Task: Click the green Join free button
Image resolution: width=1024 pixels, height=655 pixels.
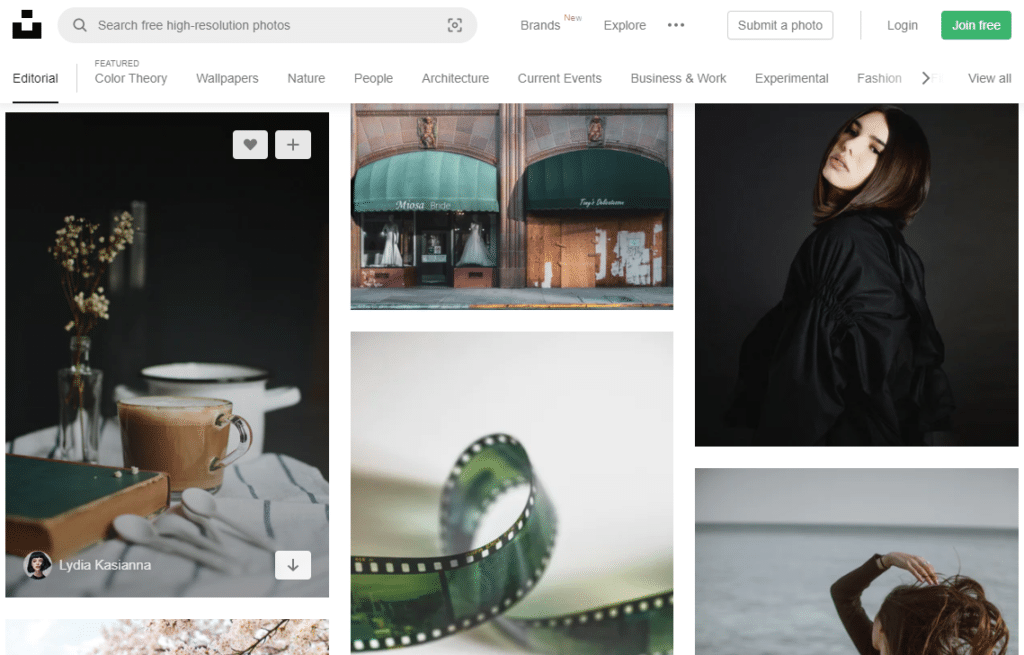Action: pyautogui.click(x=976, y=24)
